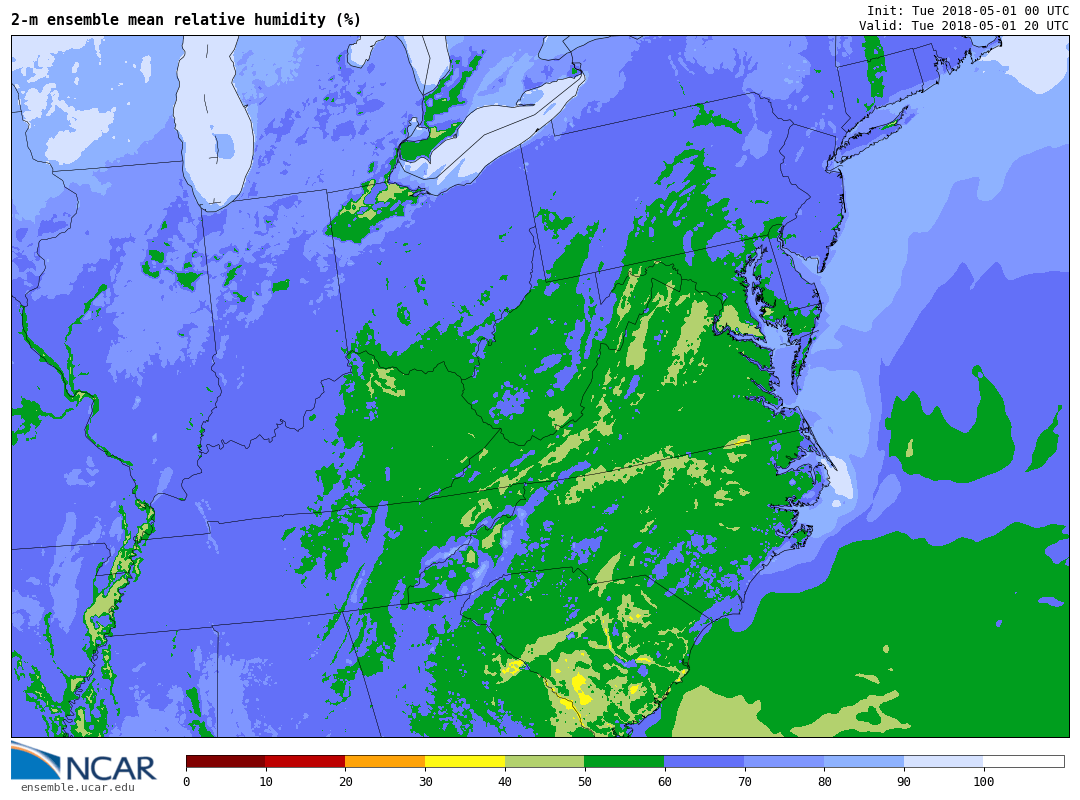This screenshot has height=800, width=1080.
Task: Select the dark red 0-10 color swatch
Action: point(226,761)
